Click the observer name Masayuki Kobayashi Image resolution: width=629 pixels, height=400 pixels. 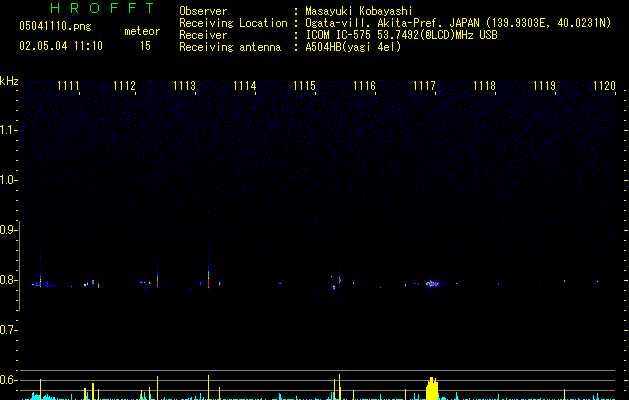point(359,11)
